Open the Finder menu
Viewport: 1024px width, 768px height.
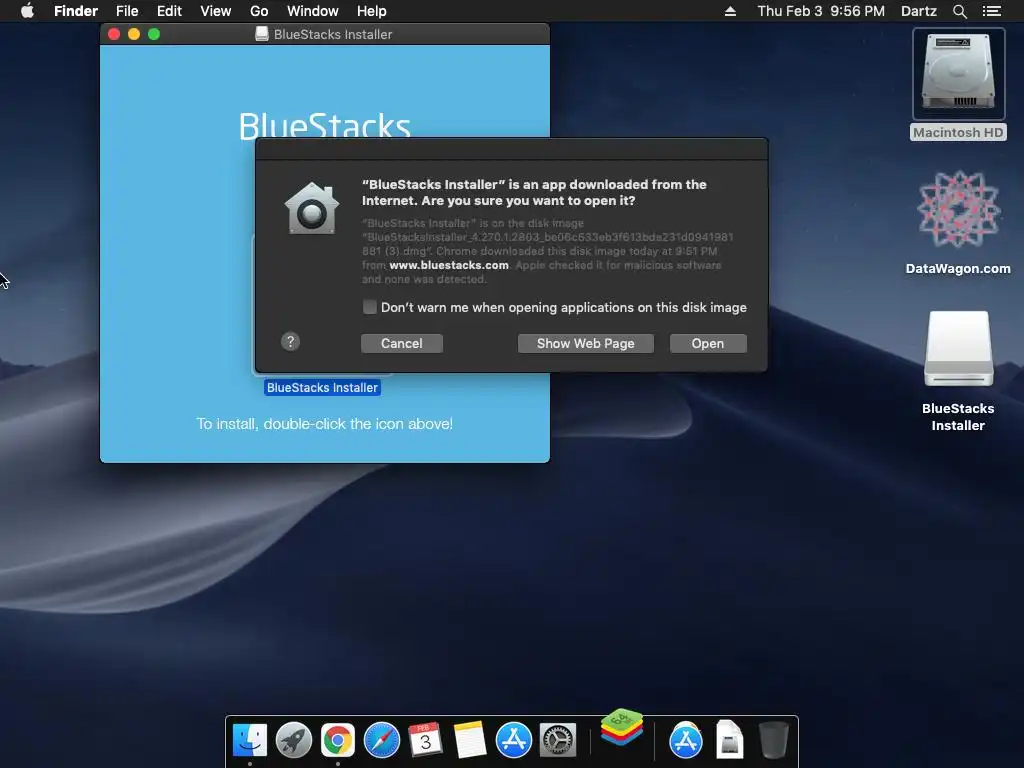click(x=76, y=11)
